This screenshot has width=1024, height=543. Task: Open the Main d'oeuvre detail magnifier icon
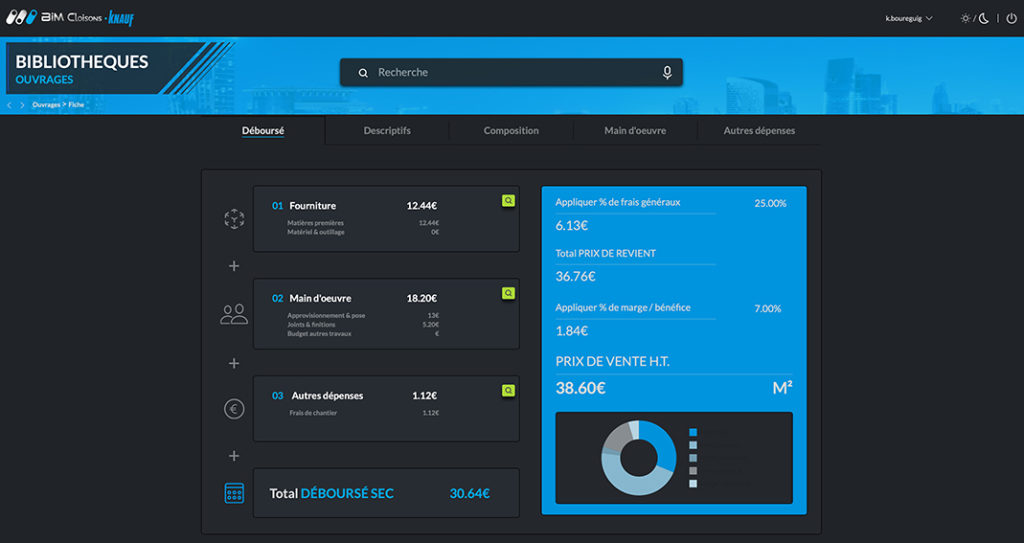coord(508,293)
